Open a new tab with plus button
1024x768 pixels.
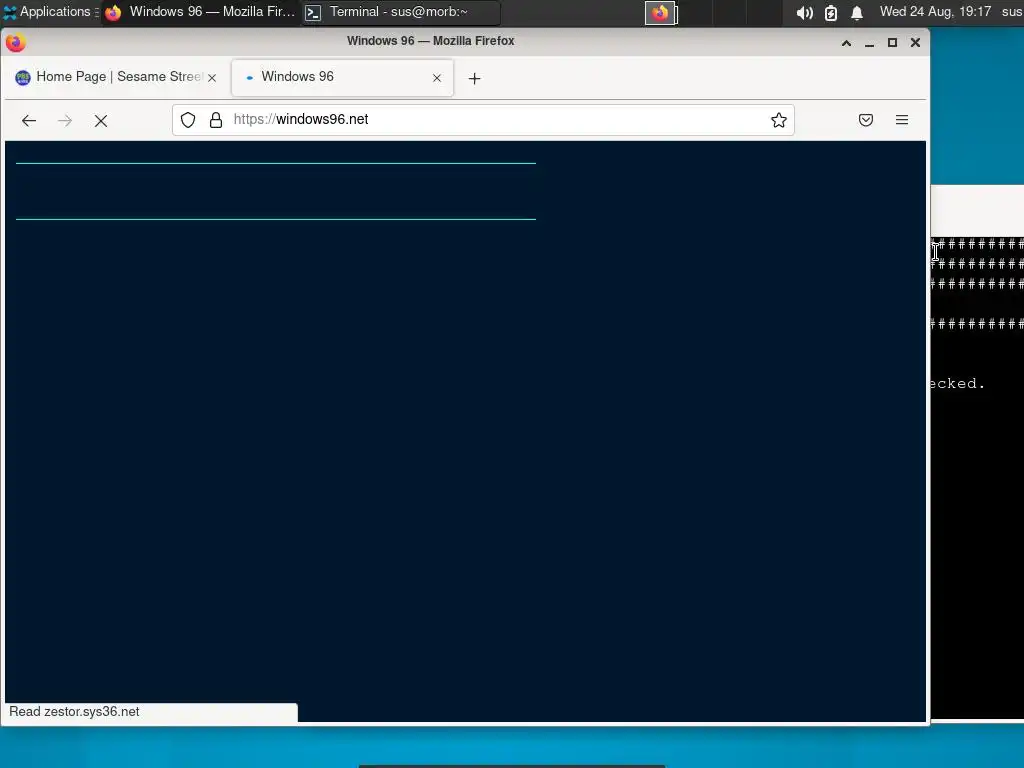[475, 78]
